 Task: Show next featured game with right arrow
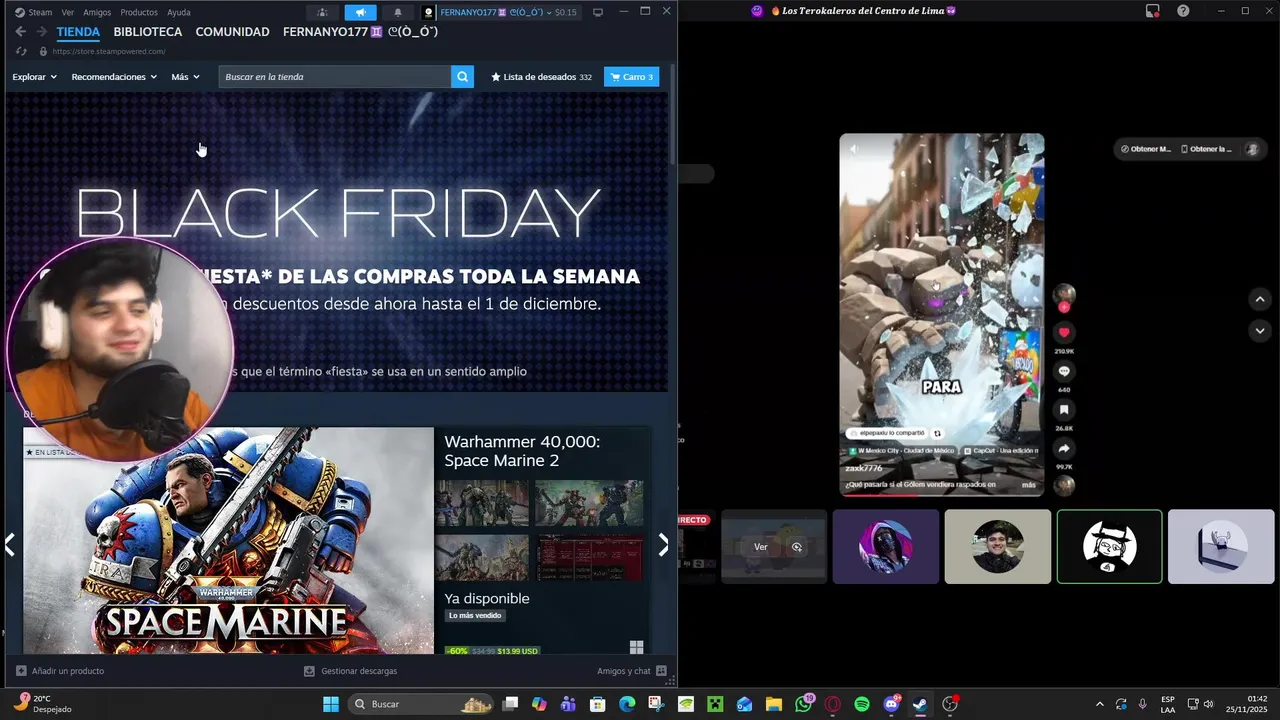(x=662, y=544)
